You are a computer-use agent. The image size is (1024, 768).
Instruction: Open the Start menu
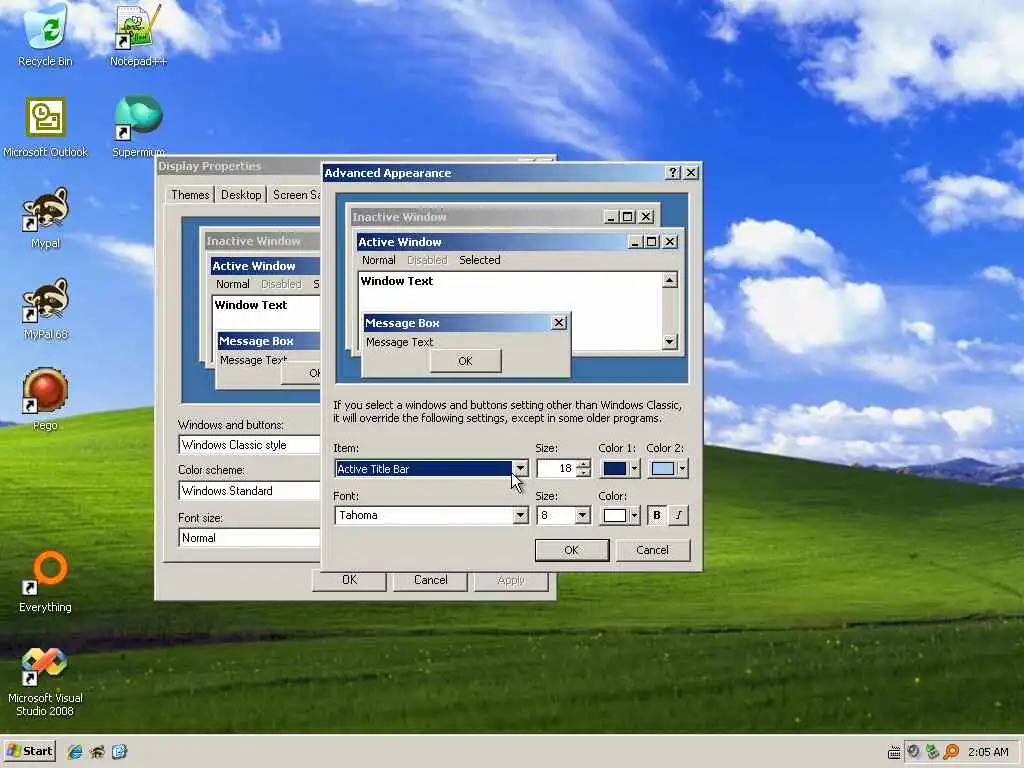click(29, 751)
